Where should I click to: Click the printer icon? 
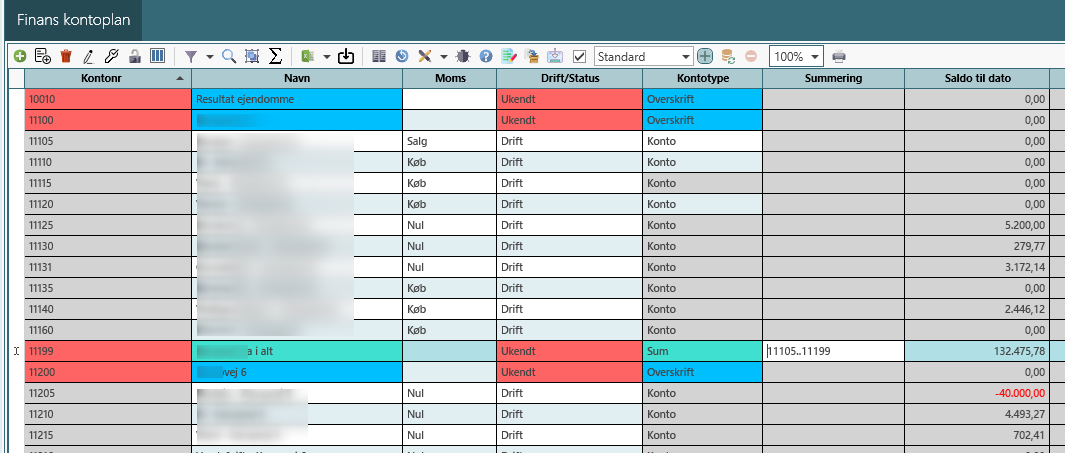[x=839, y=57]
